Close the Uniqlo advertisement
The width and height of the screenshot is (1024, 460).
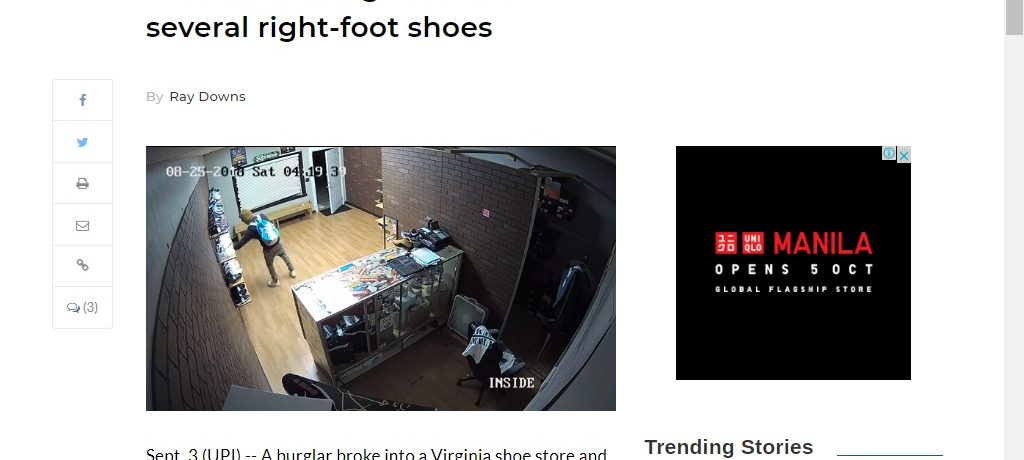904,156
